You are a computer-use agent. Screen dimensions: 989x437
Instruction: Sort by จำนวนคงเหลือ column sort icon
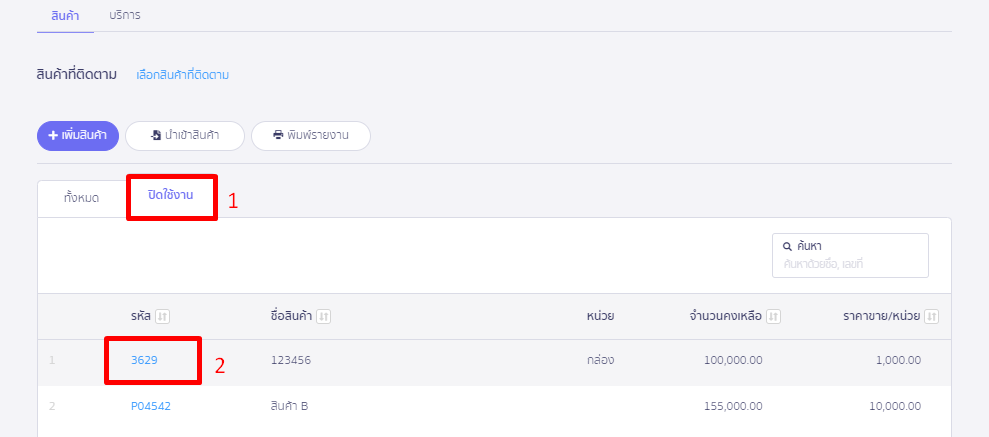point(774,316)
